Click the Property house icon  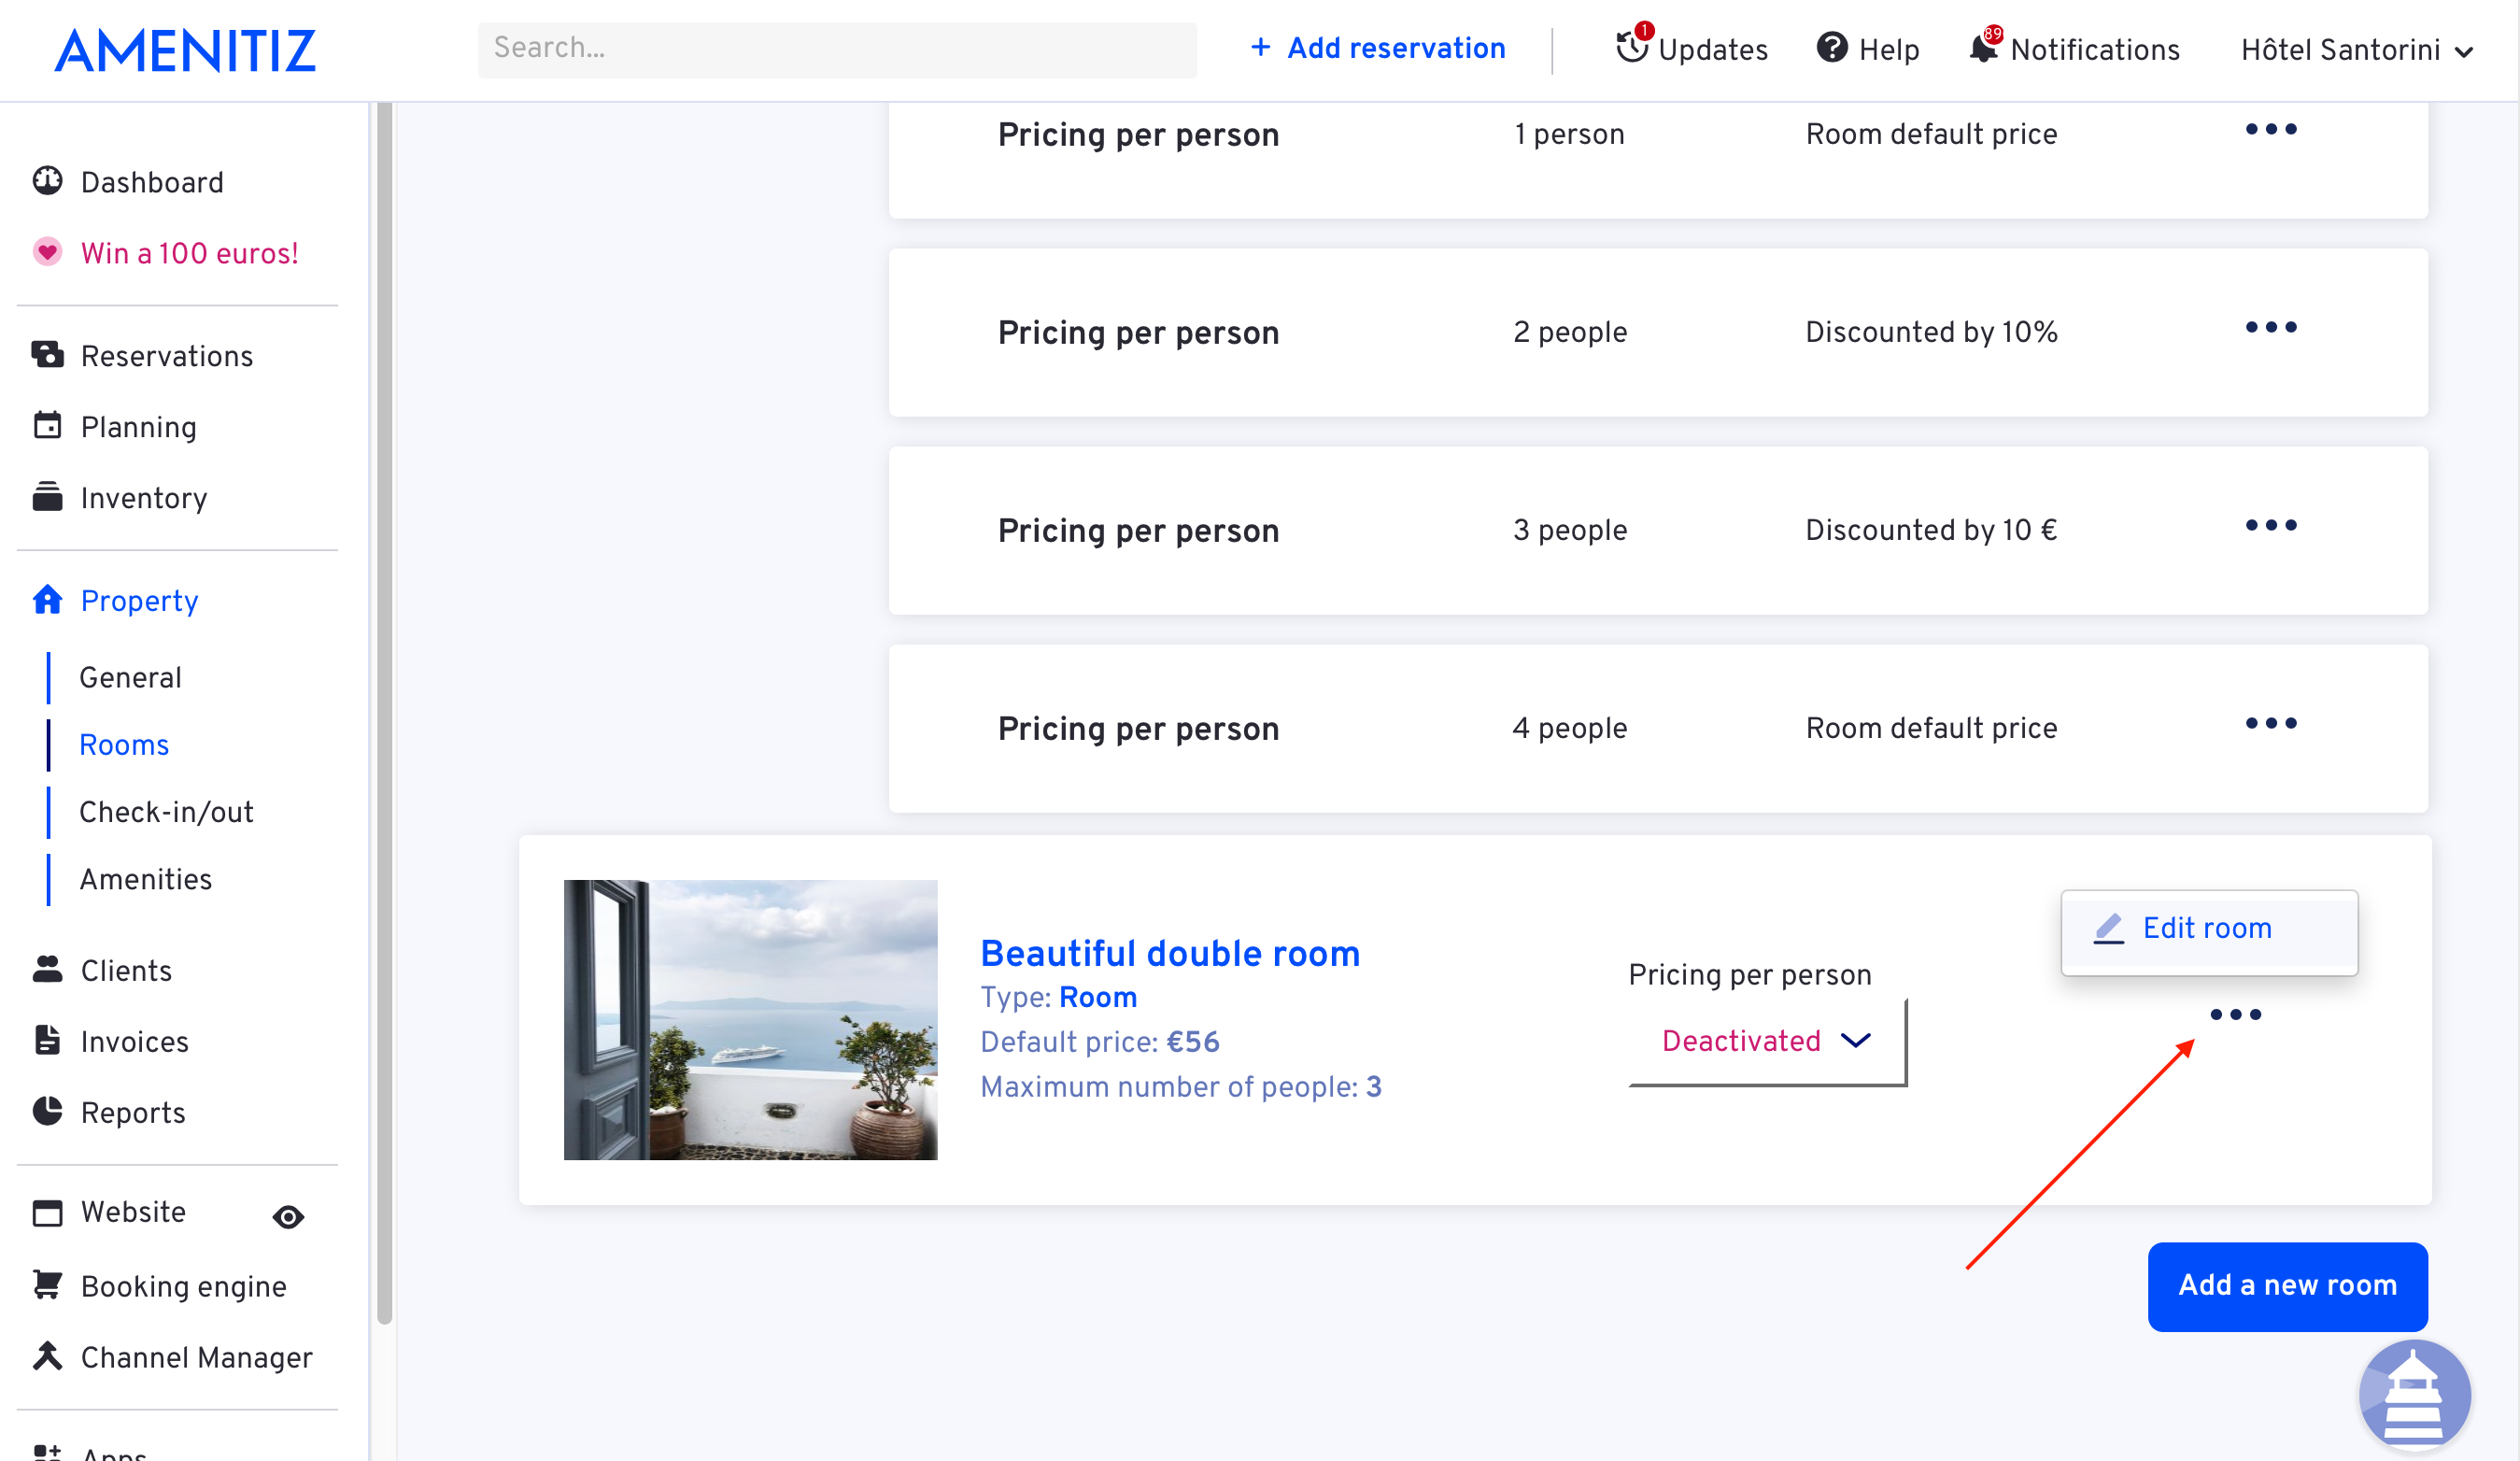[47, 600]
